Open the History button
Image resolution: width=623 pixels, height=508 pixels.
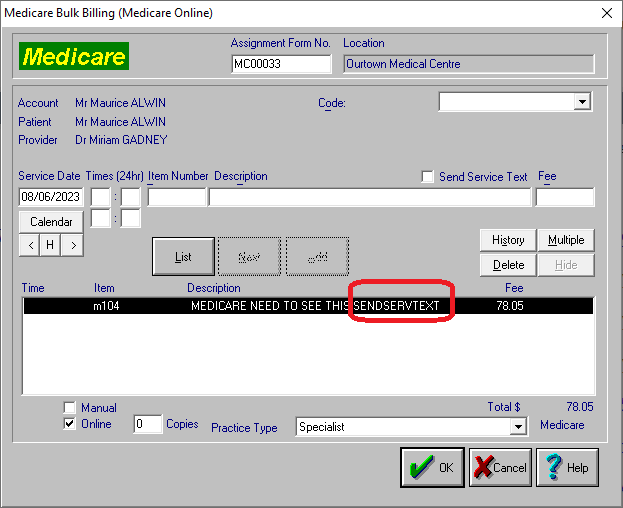point(508,240)
